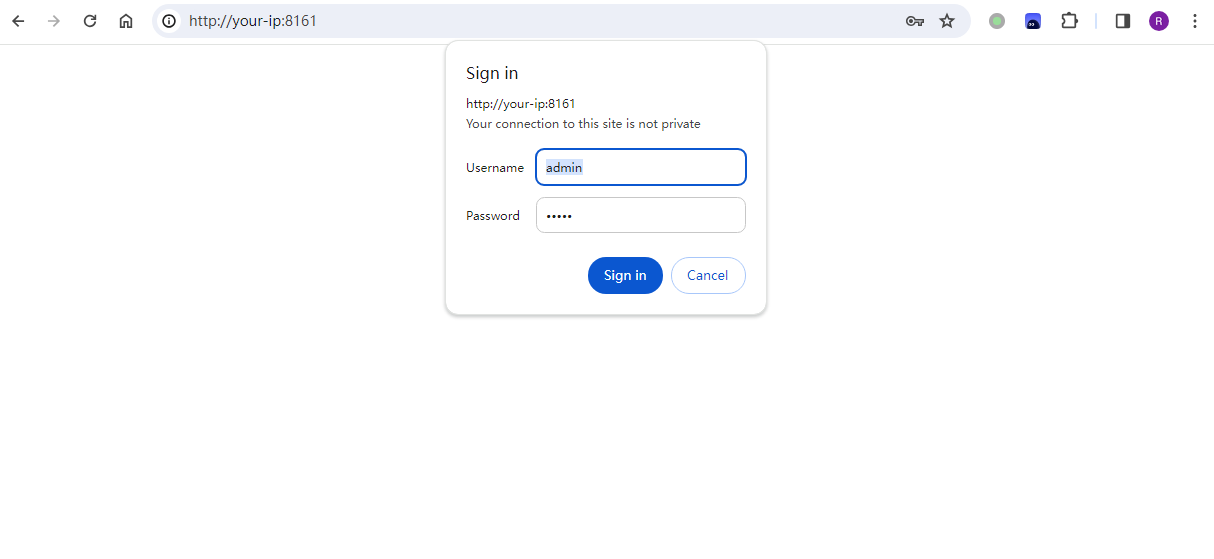This screenshot has width=1214, height=559.
Task: Go to the browser home page
Action: [126, 21]
